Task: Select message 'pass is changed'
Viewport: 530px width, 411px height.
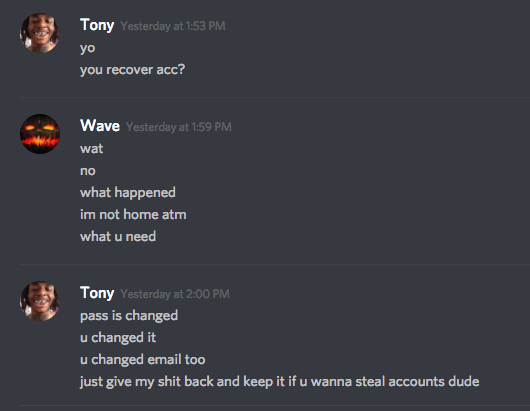Action: coord(129,316)
